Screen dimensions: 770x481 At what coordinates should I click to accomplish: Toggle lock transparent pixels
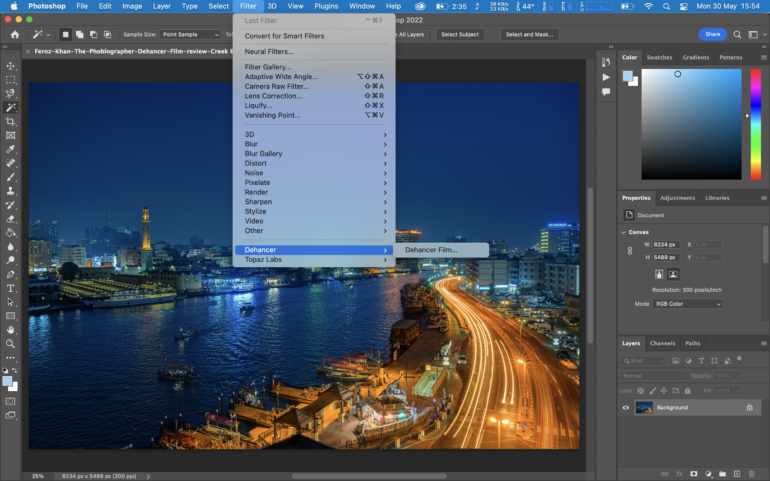[640, 391]
